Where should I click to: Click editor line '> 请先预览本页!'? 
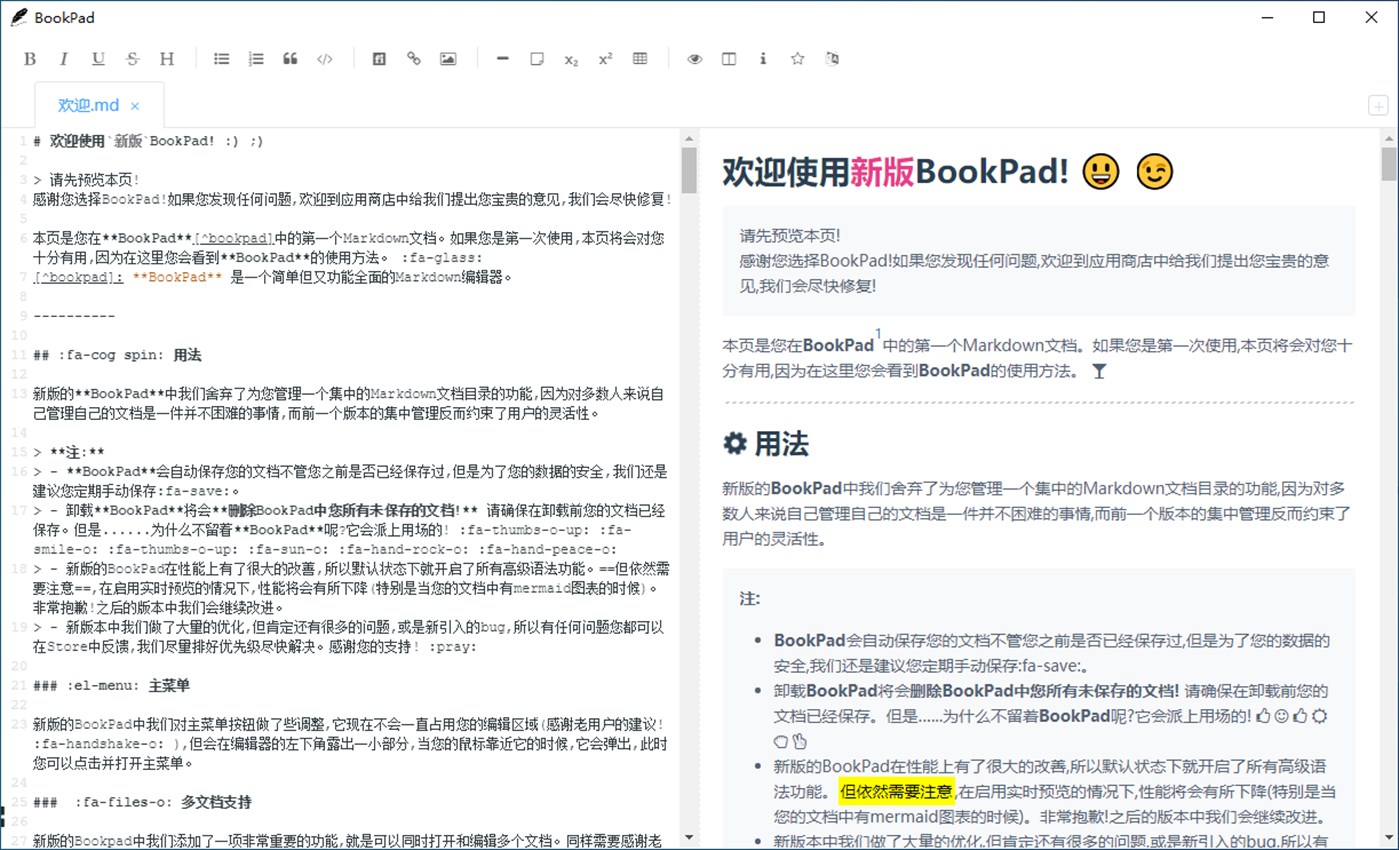86,180
